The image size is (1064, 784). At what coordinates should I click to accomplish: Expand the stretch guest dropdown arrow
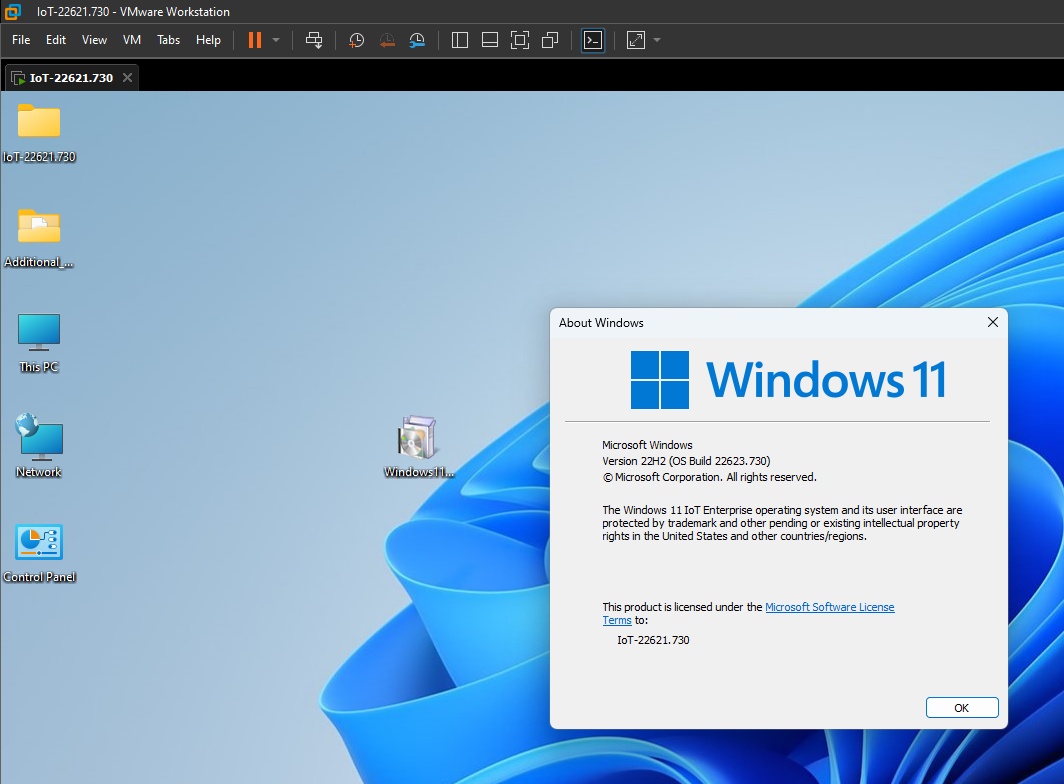pyautogui.click(x=657, y=40)
